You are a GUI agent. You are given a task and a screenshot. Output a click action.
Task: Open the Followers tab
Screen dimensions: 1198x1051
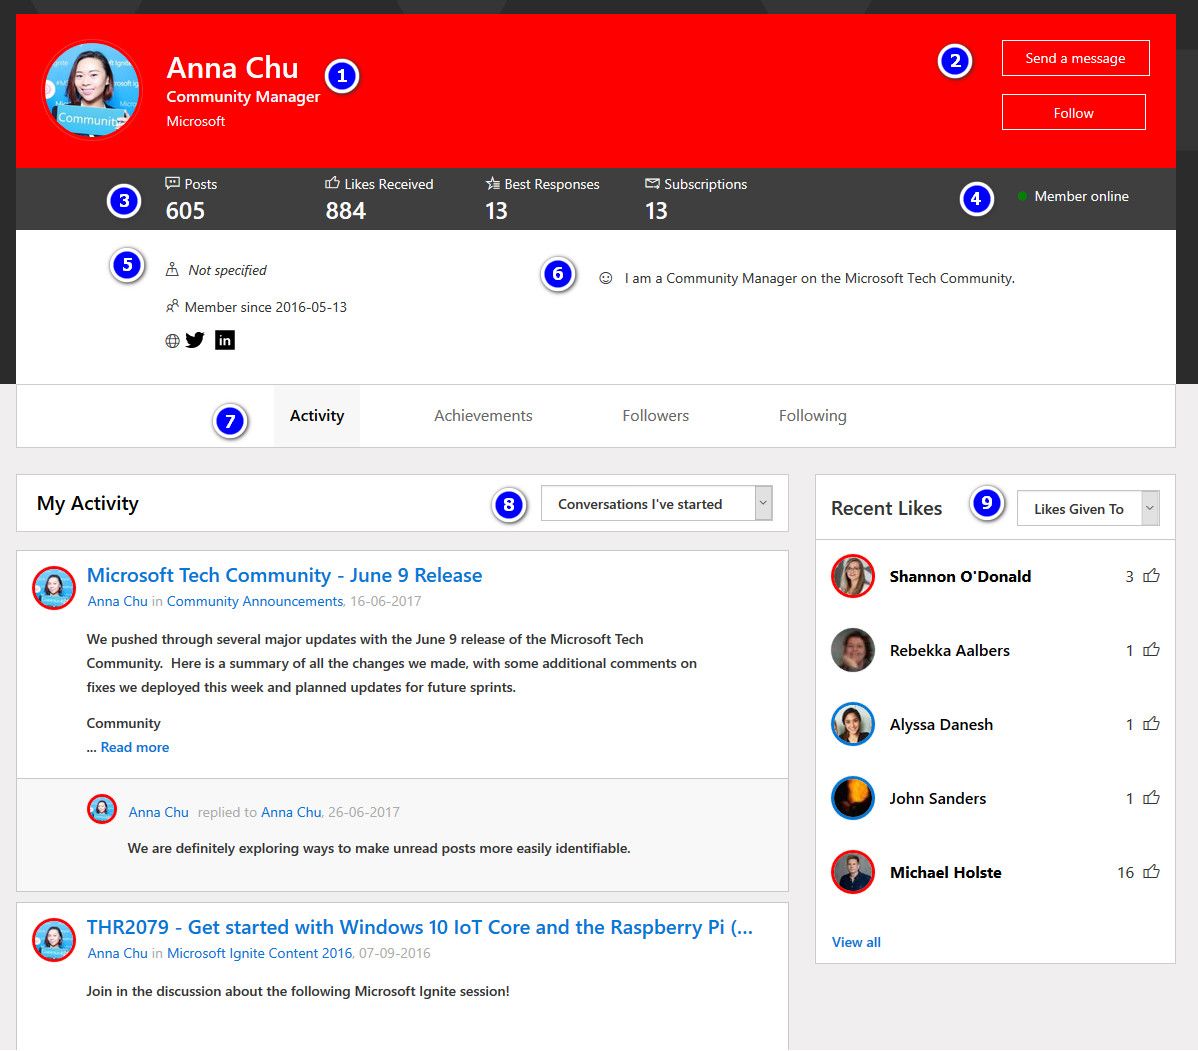[x=655, y=415]
